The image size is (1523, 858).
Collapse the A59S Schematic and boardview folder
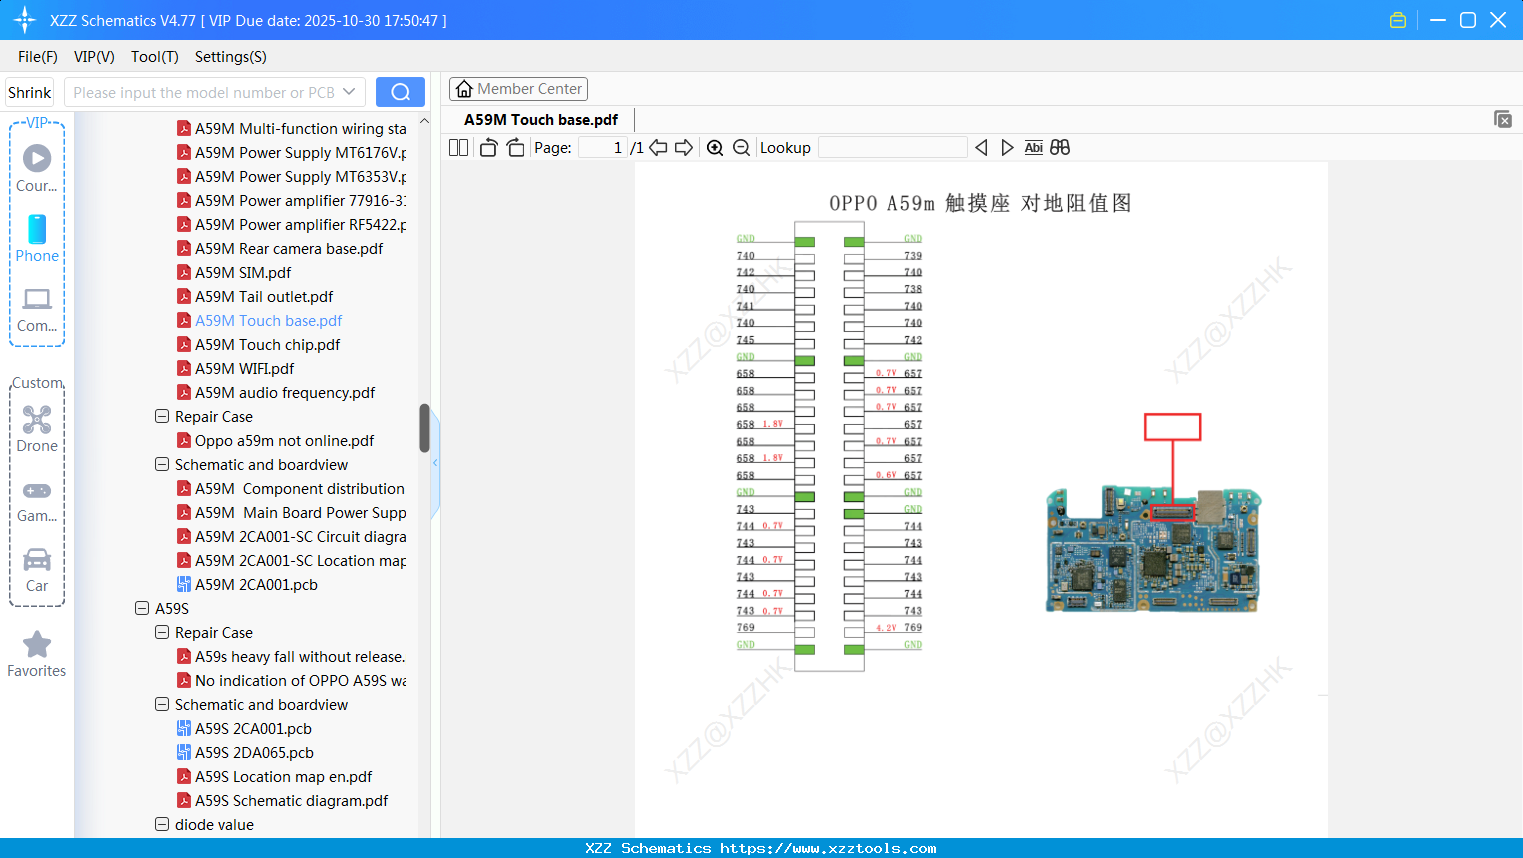click(162, 704)
